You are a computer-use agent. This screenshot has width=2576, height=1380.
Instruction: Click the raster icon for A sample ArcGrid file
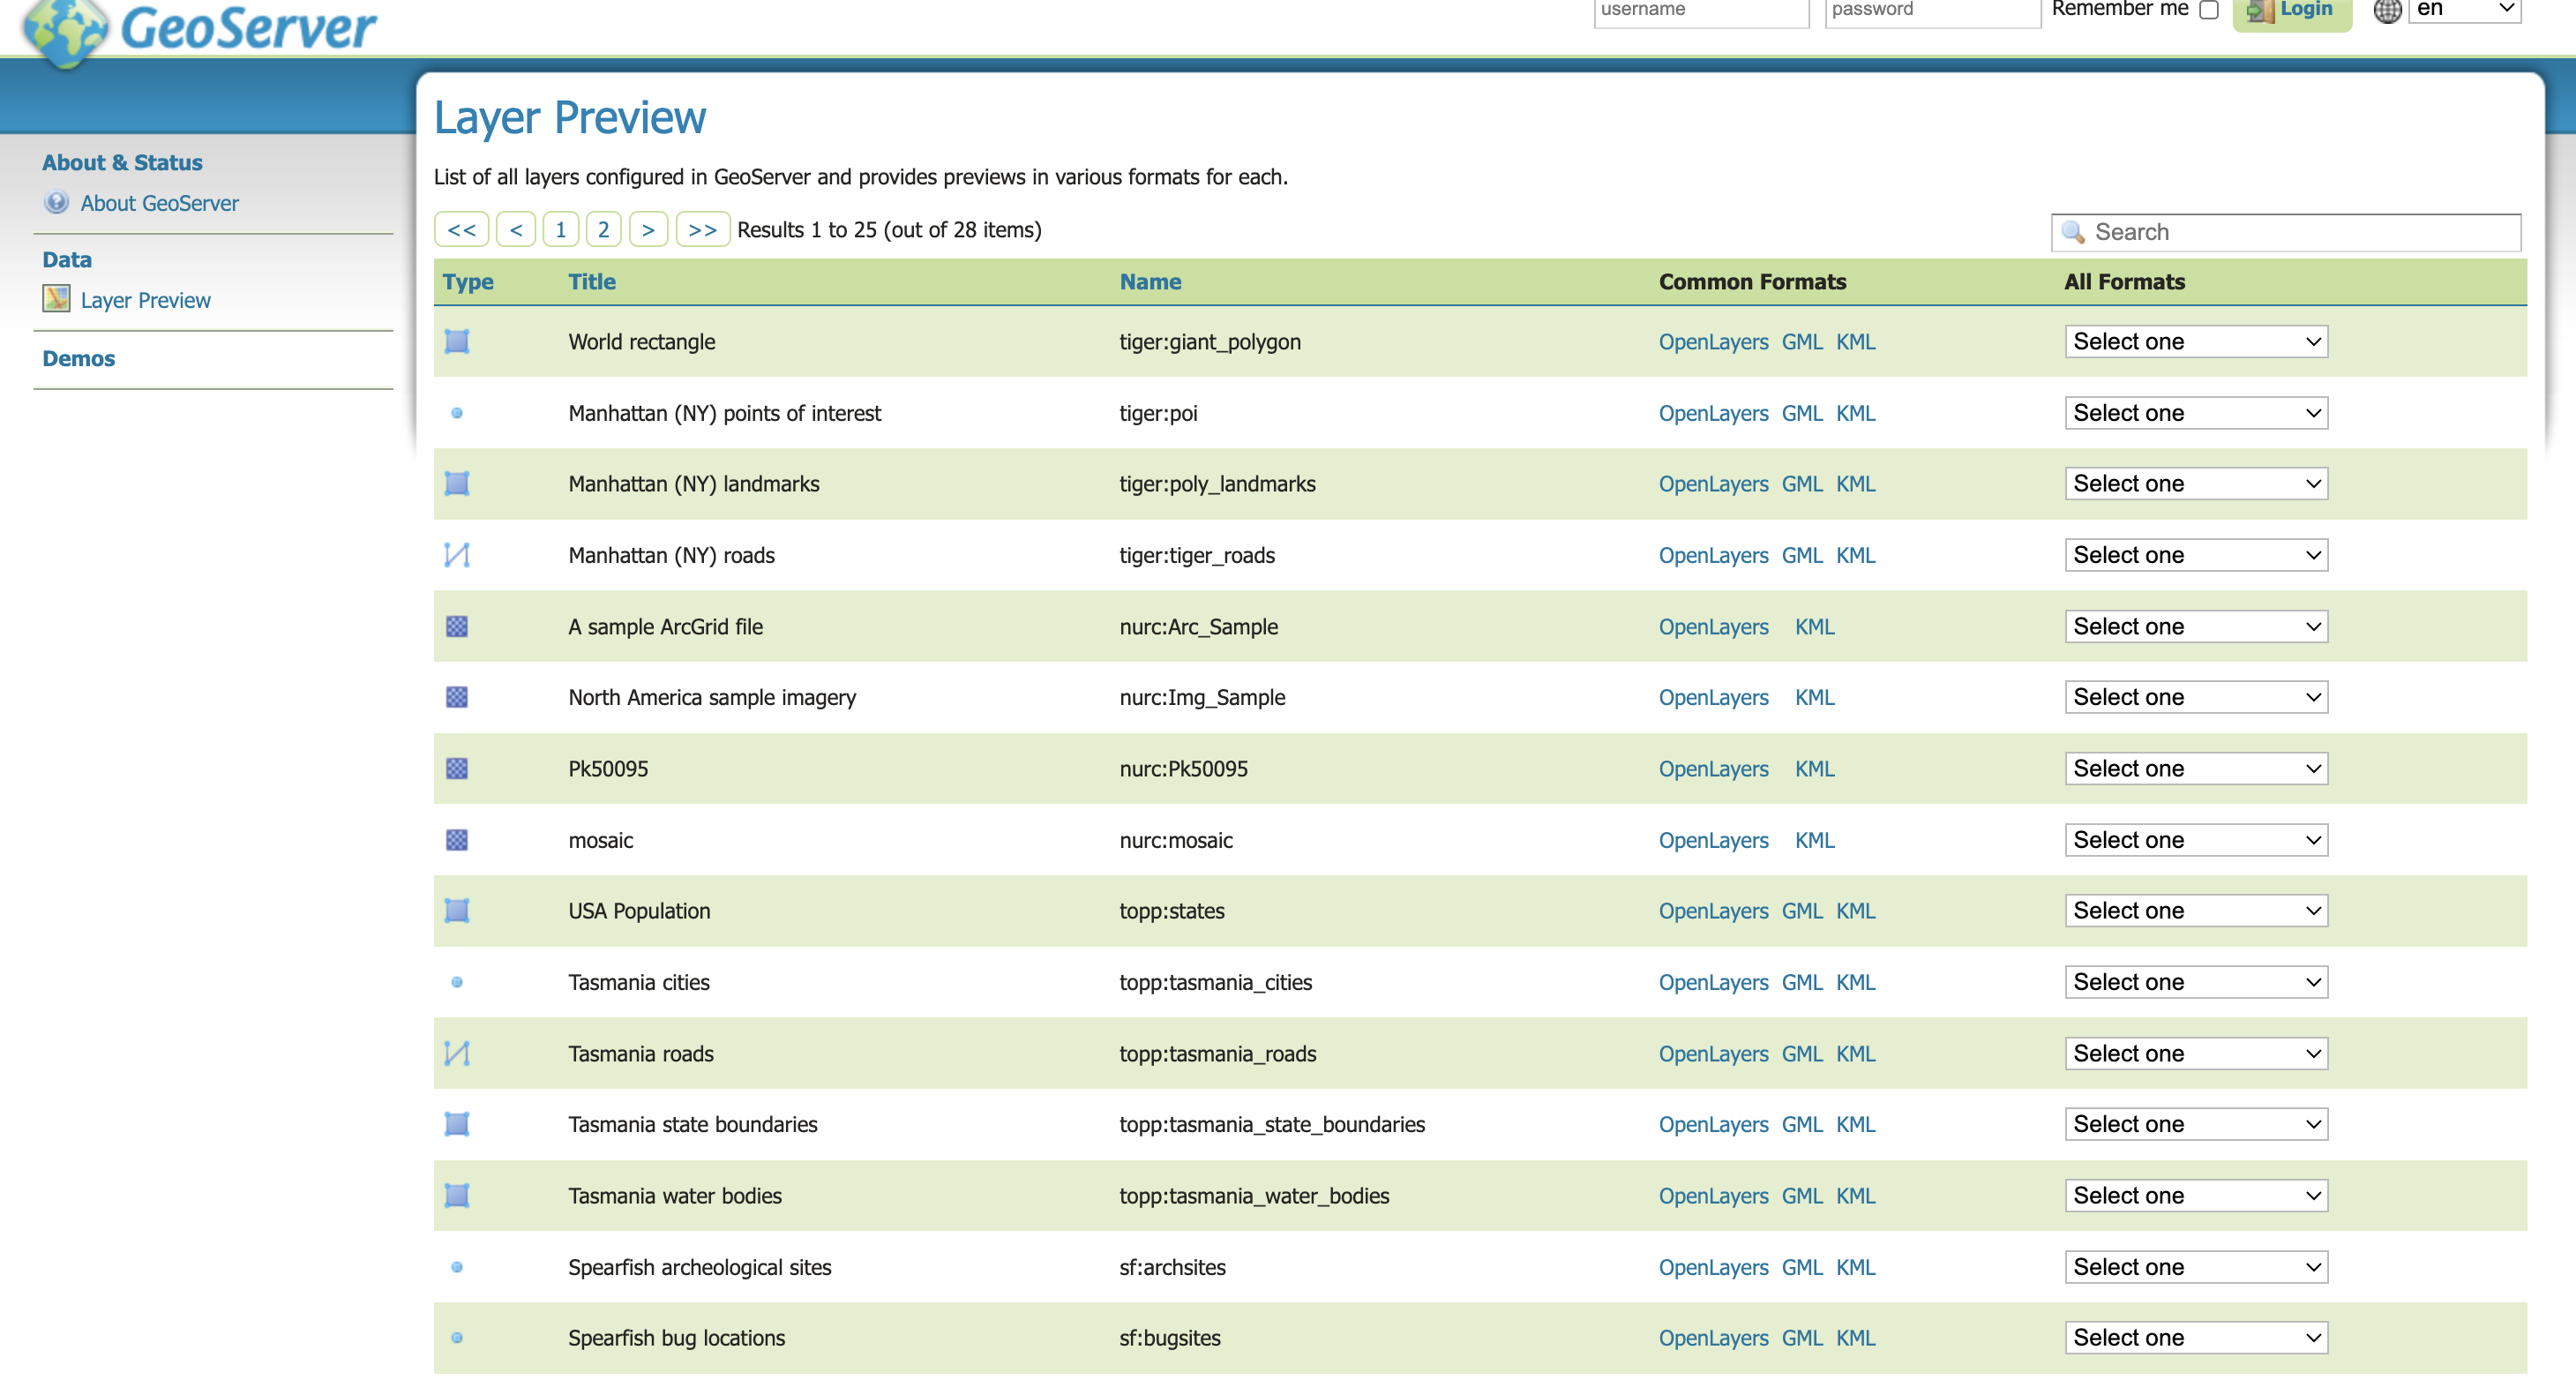coord(457,627)
